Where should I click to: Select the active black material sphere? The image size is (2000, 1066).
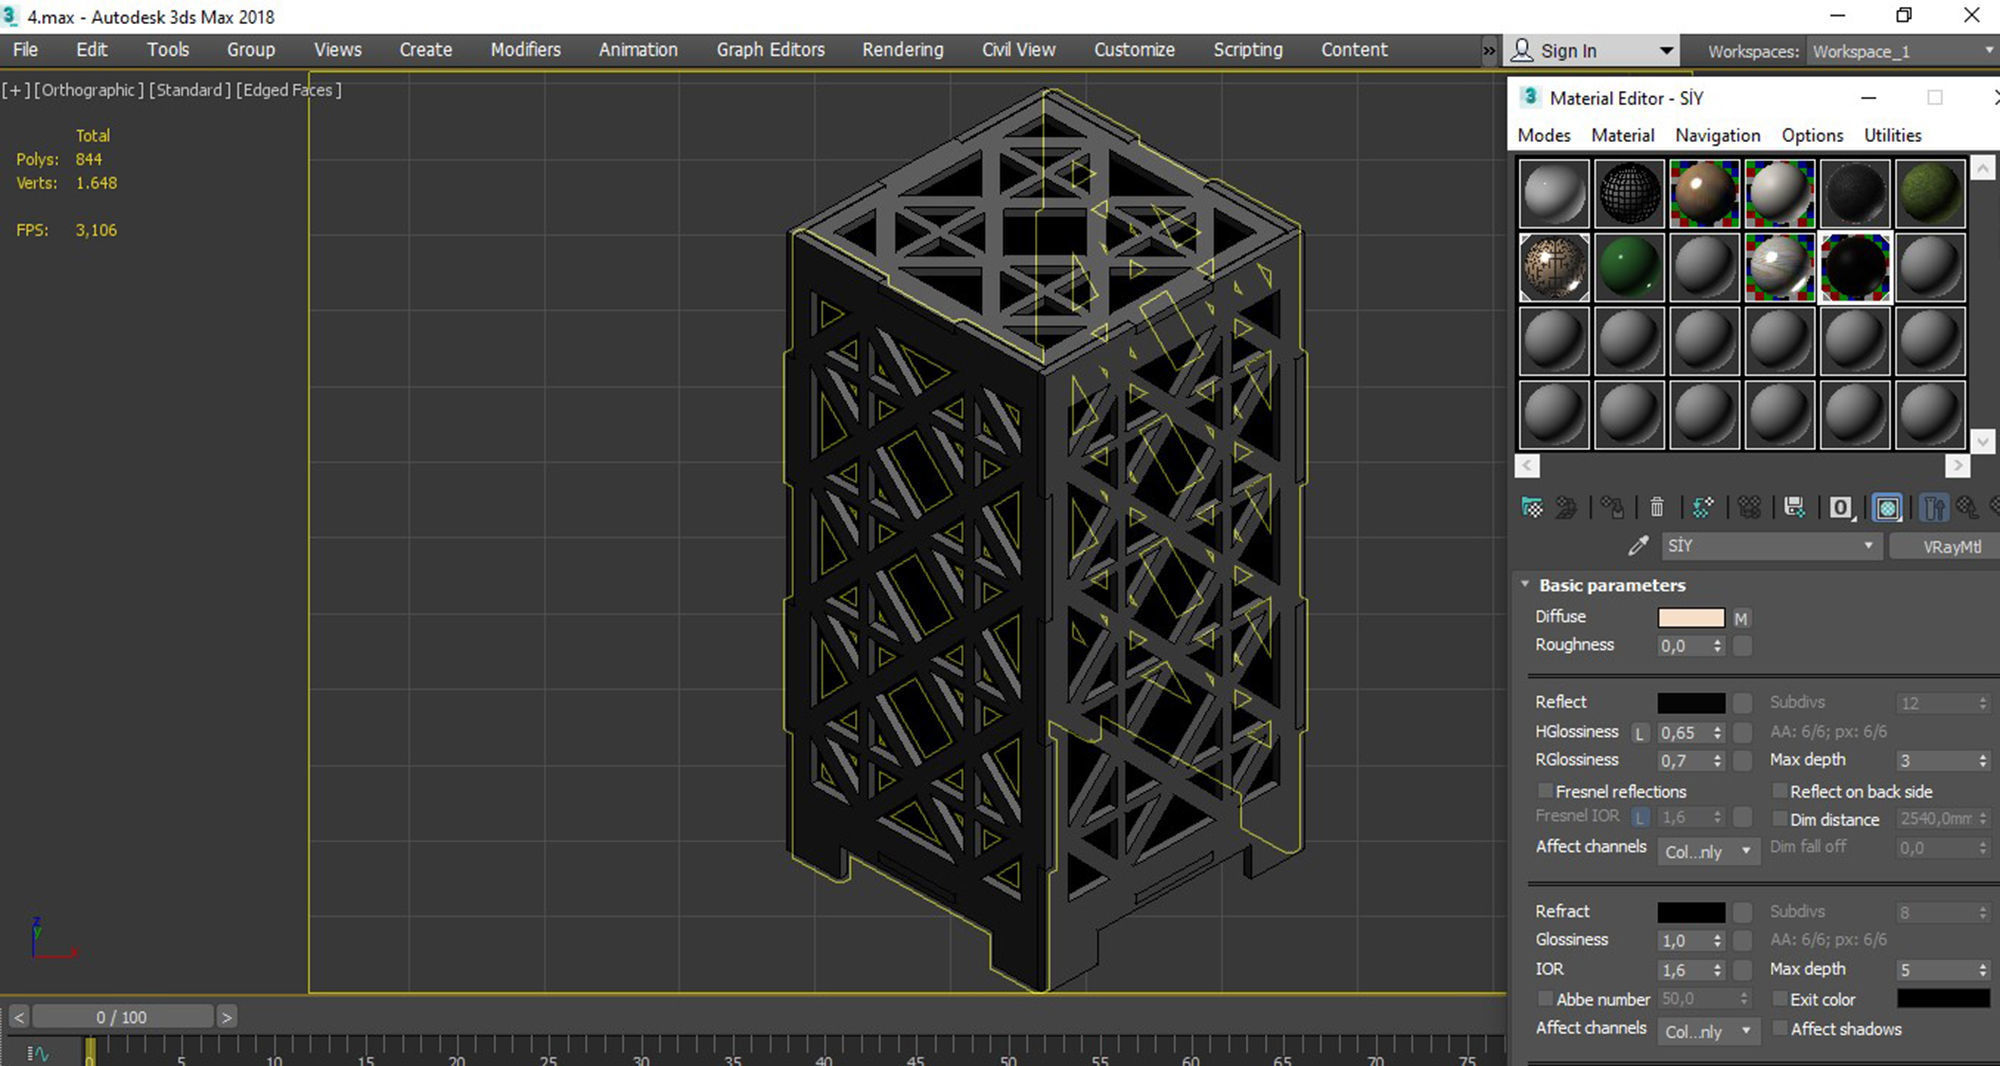pos(1855,267)
